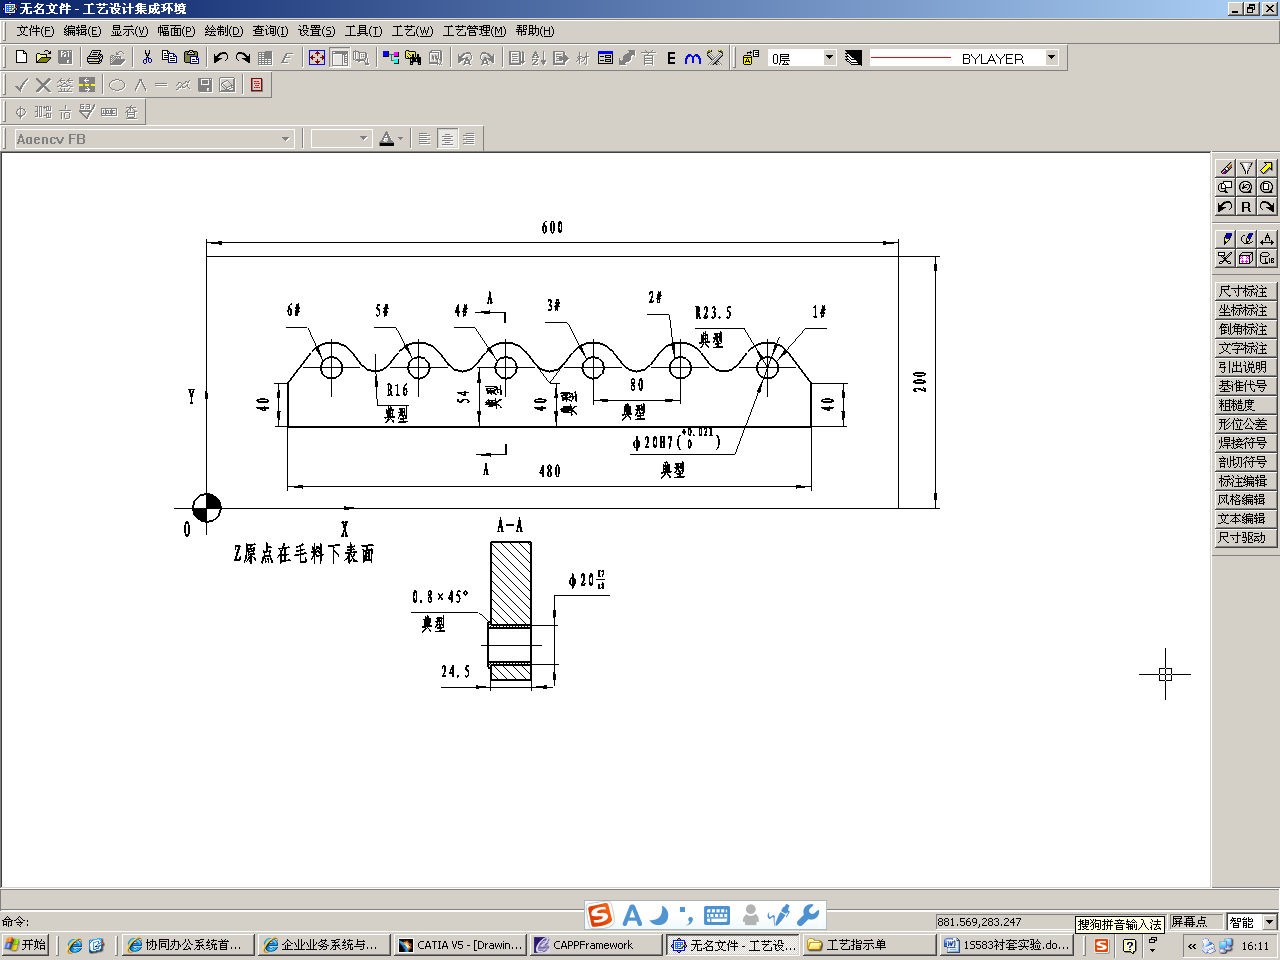Viewport: 1280px width, 960px height.
Task: Click the phi diameter symbol icon
Action: [x=21, y=112]
